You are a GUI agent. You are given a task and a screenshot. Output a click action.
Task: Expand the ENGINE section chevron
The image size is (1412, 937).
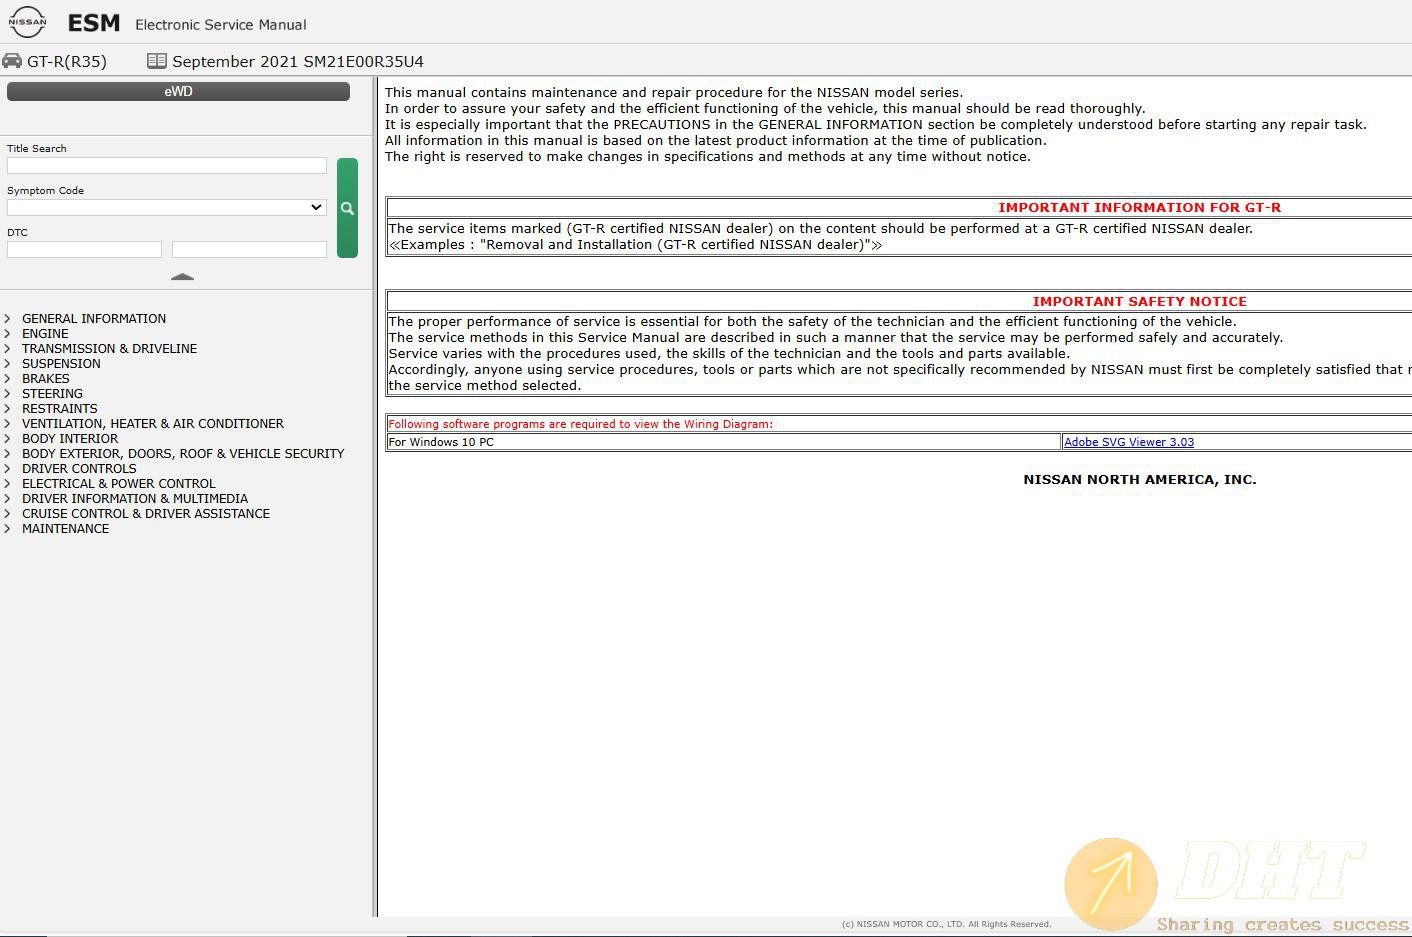point(8,334)
